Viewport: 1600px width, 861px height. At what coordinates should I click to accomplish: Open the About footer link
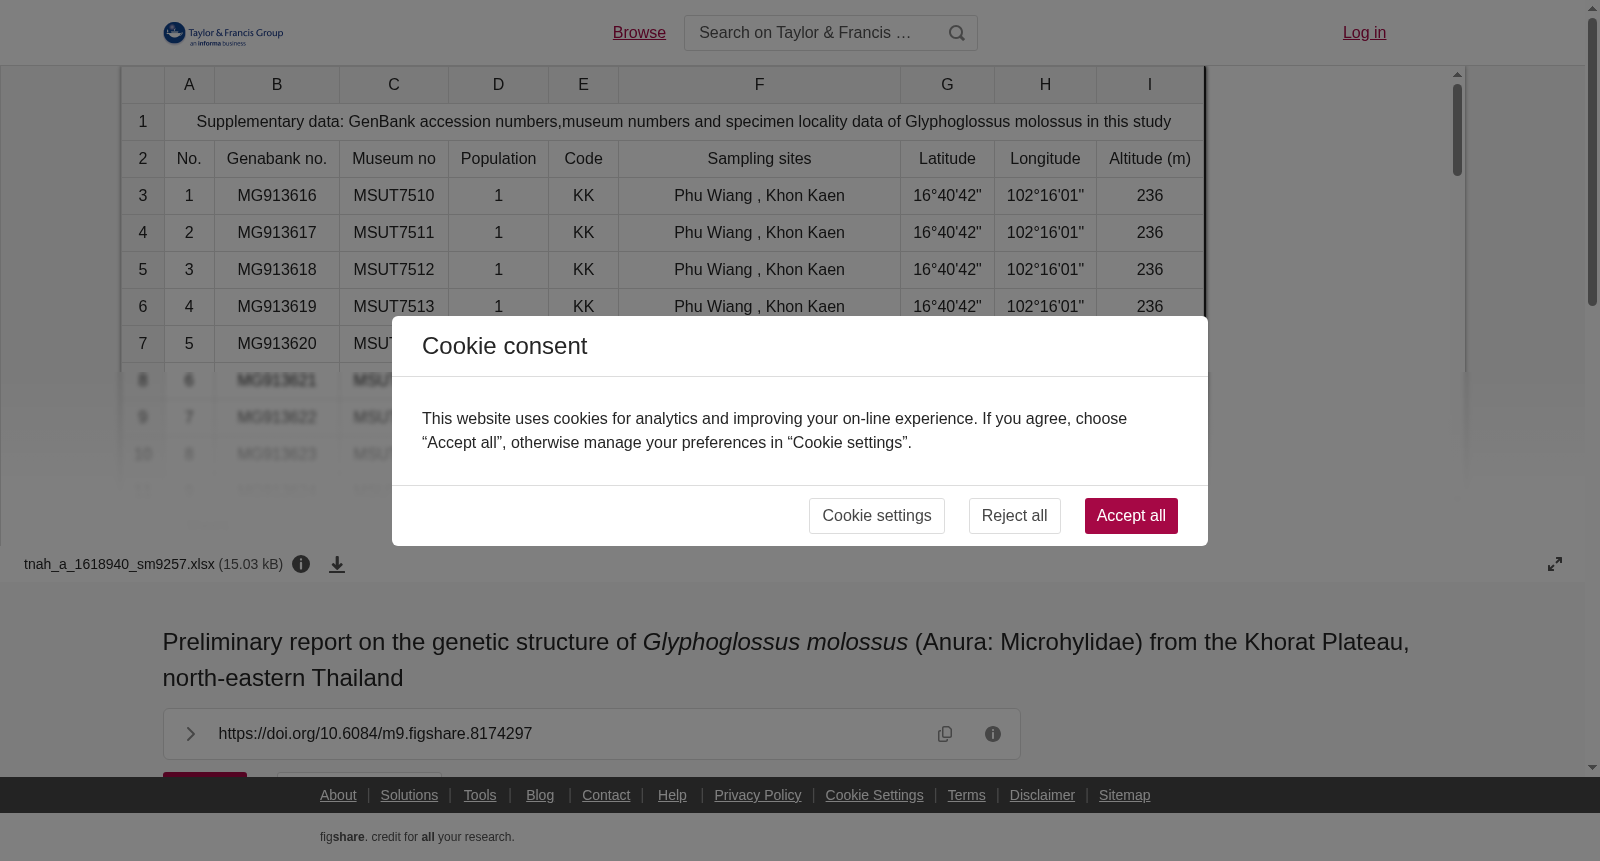338,795
